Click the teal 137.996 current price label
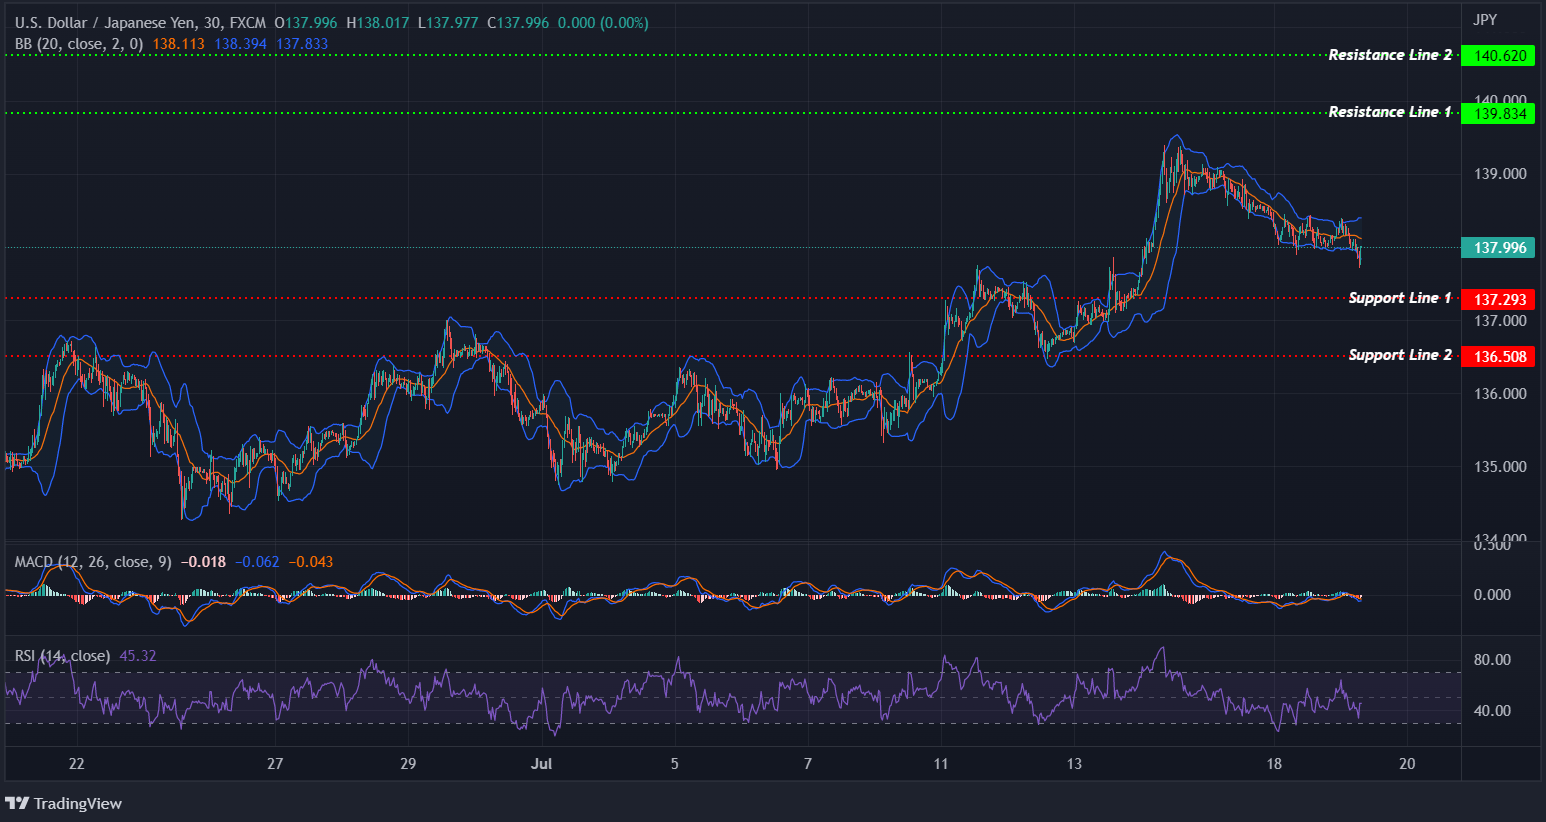1546x822 pixels. pyautogui.click(x=1498, y=247)
